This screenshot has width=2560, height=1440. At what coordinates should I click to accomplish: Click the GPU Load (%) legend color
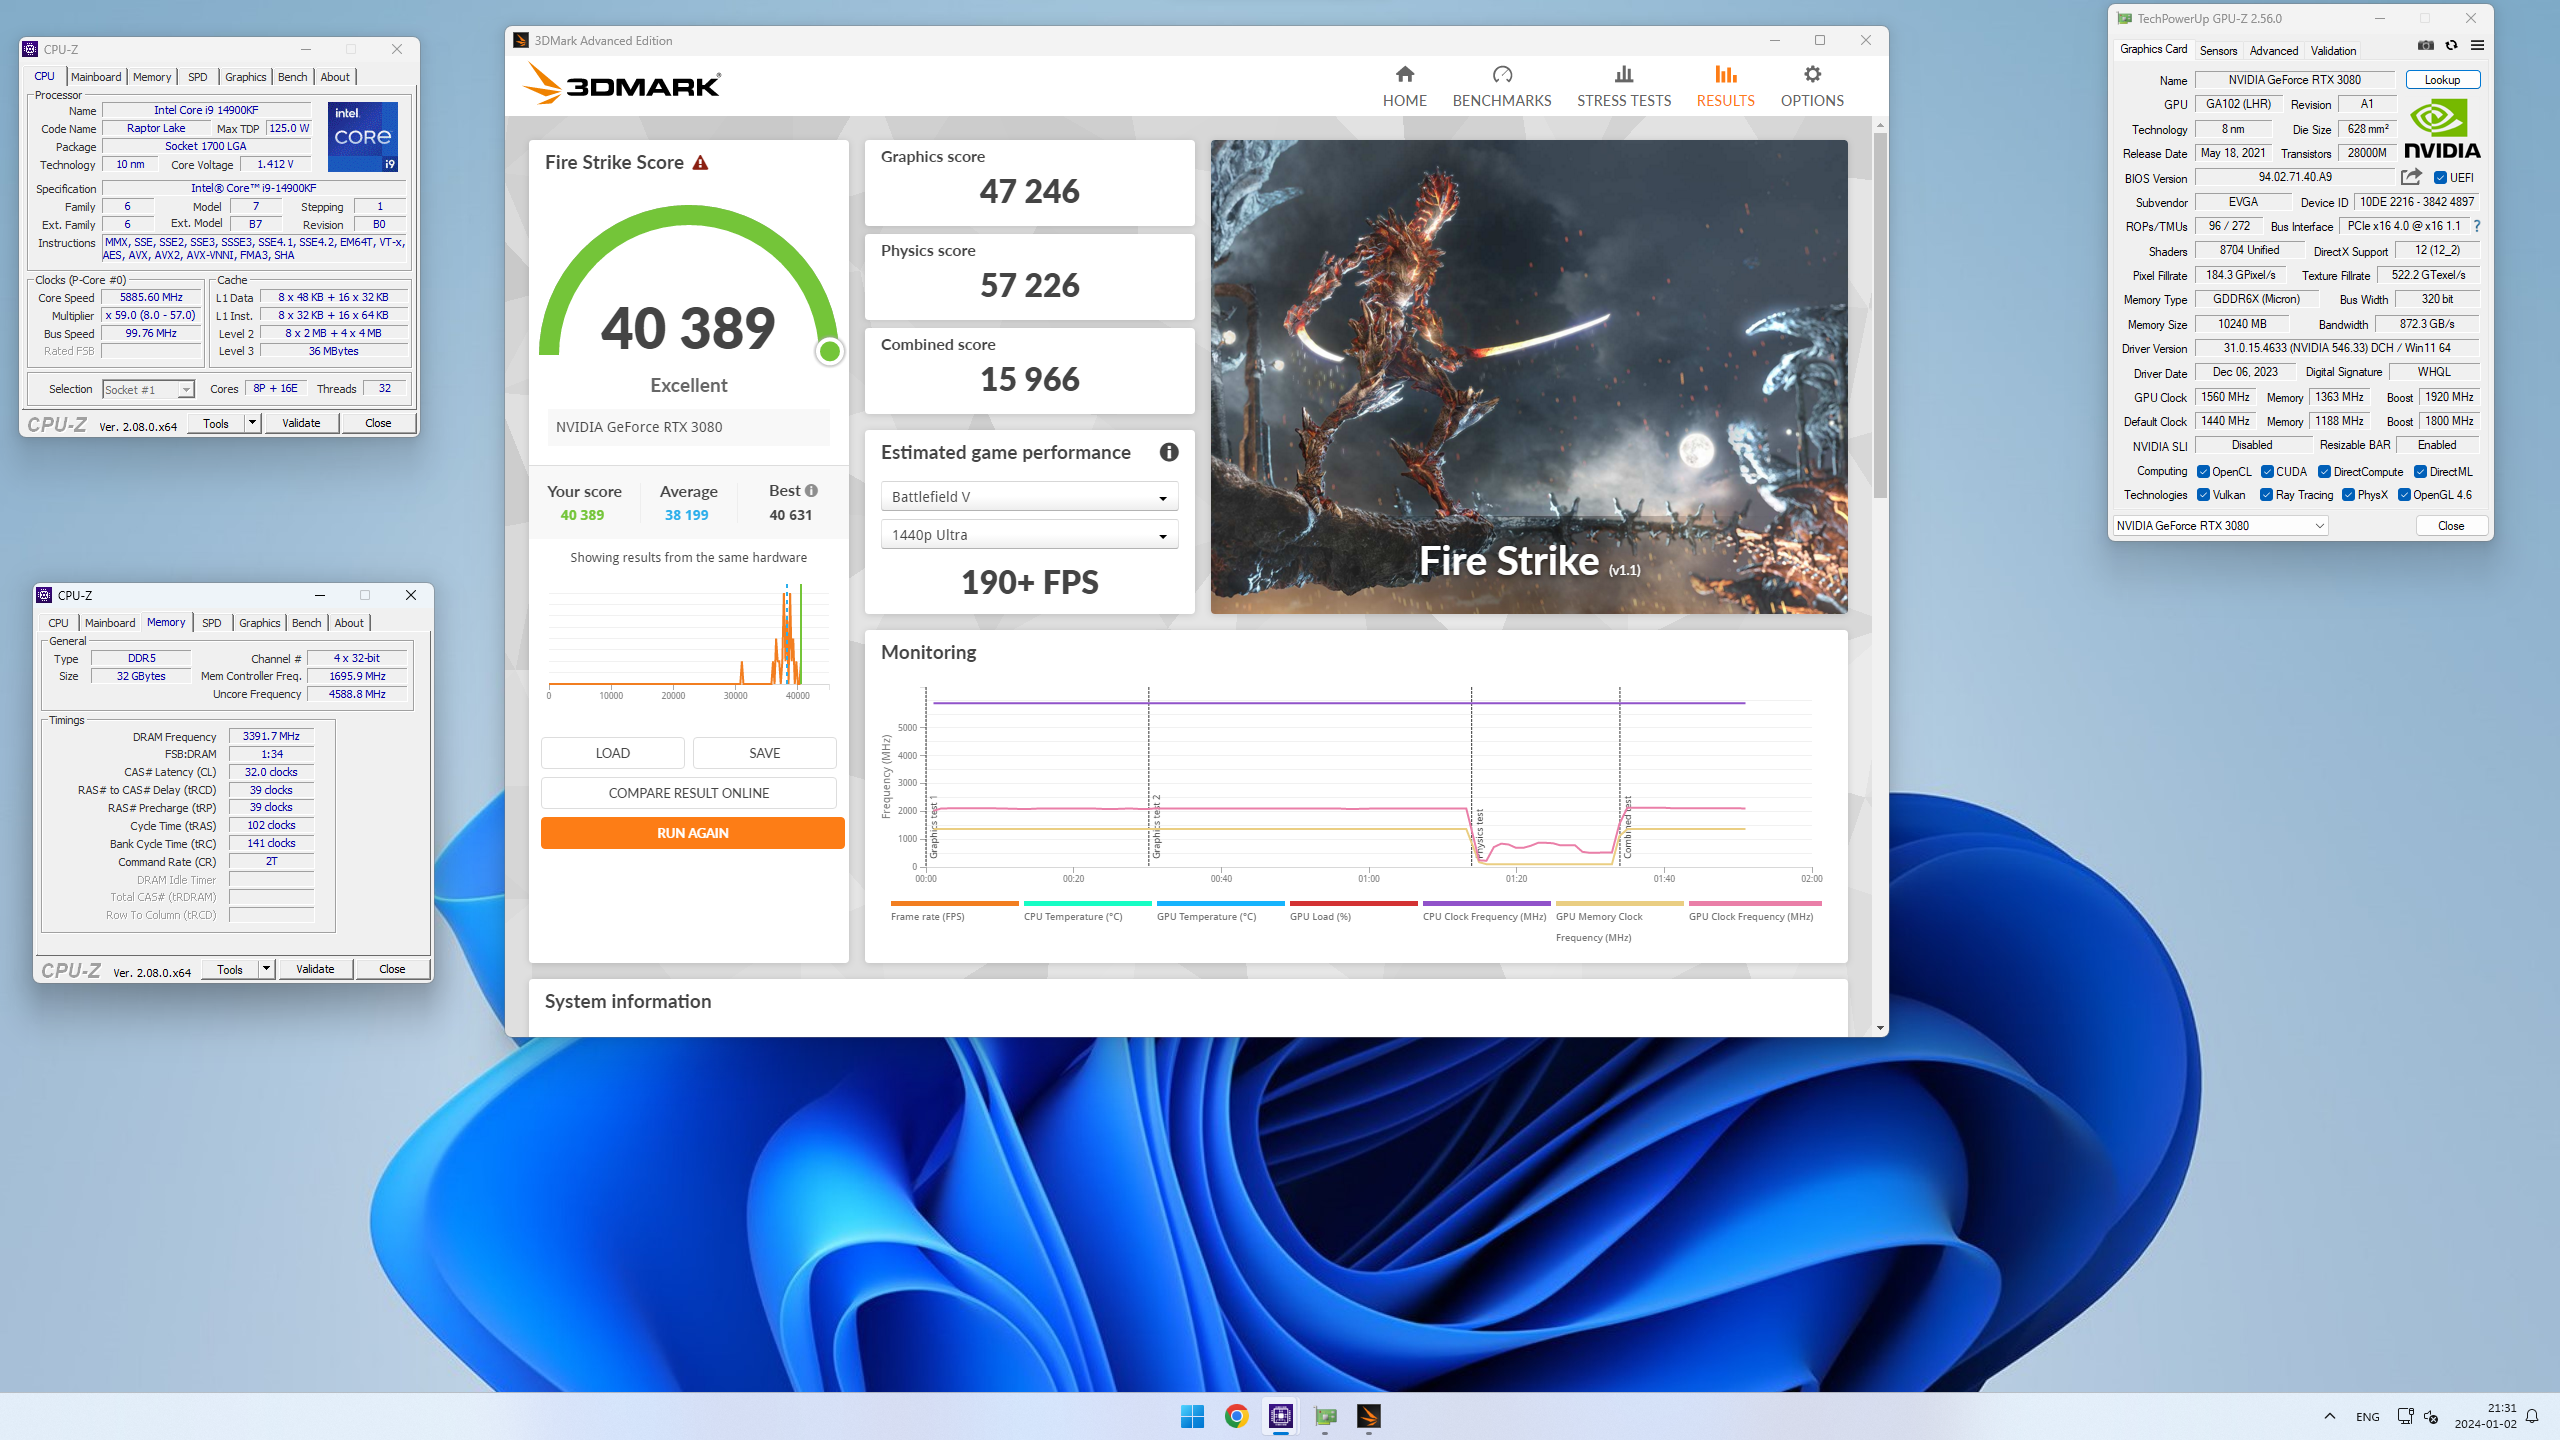tap(1353, 903)
